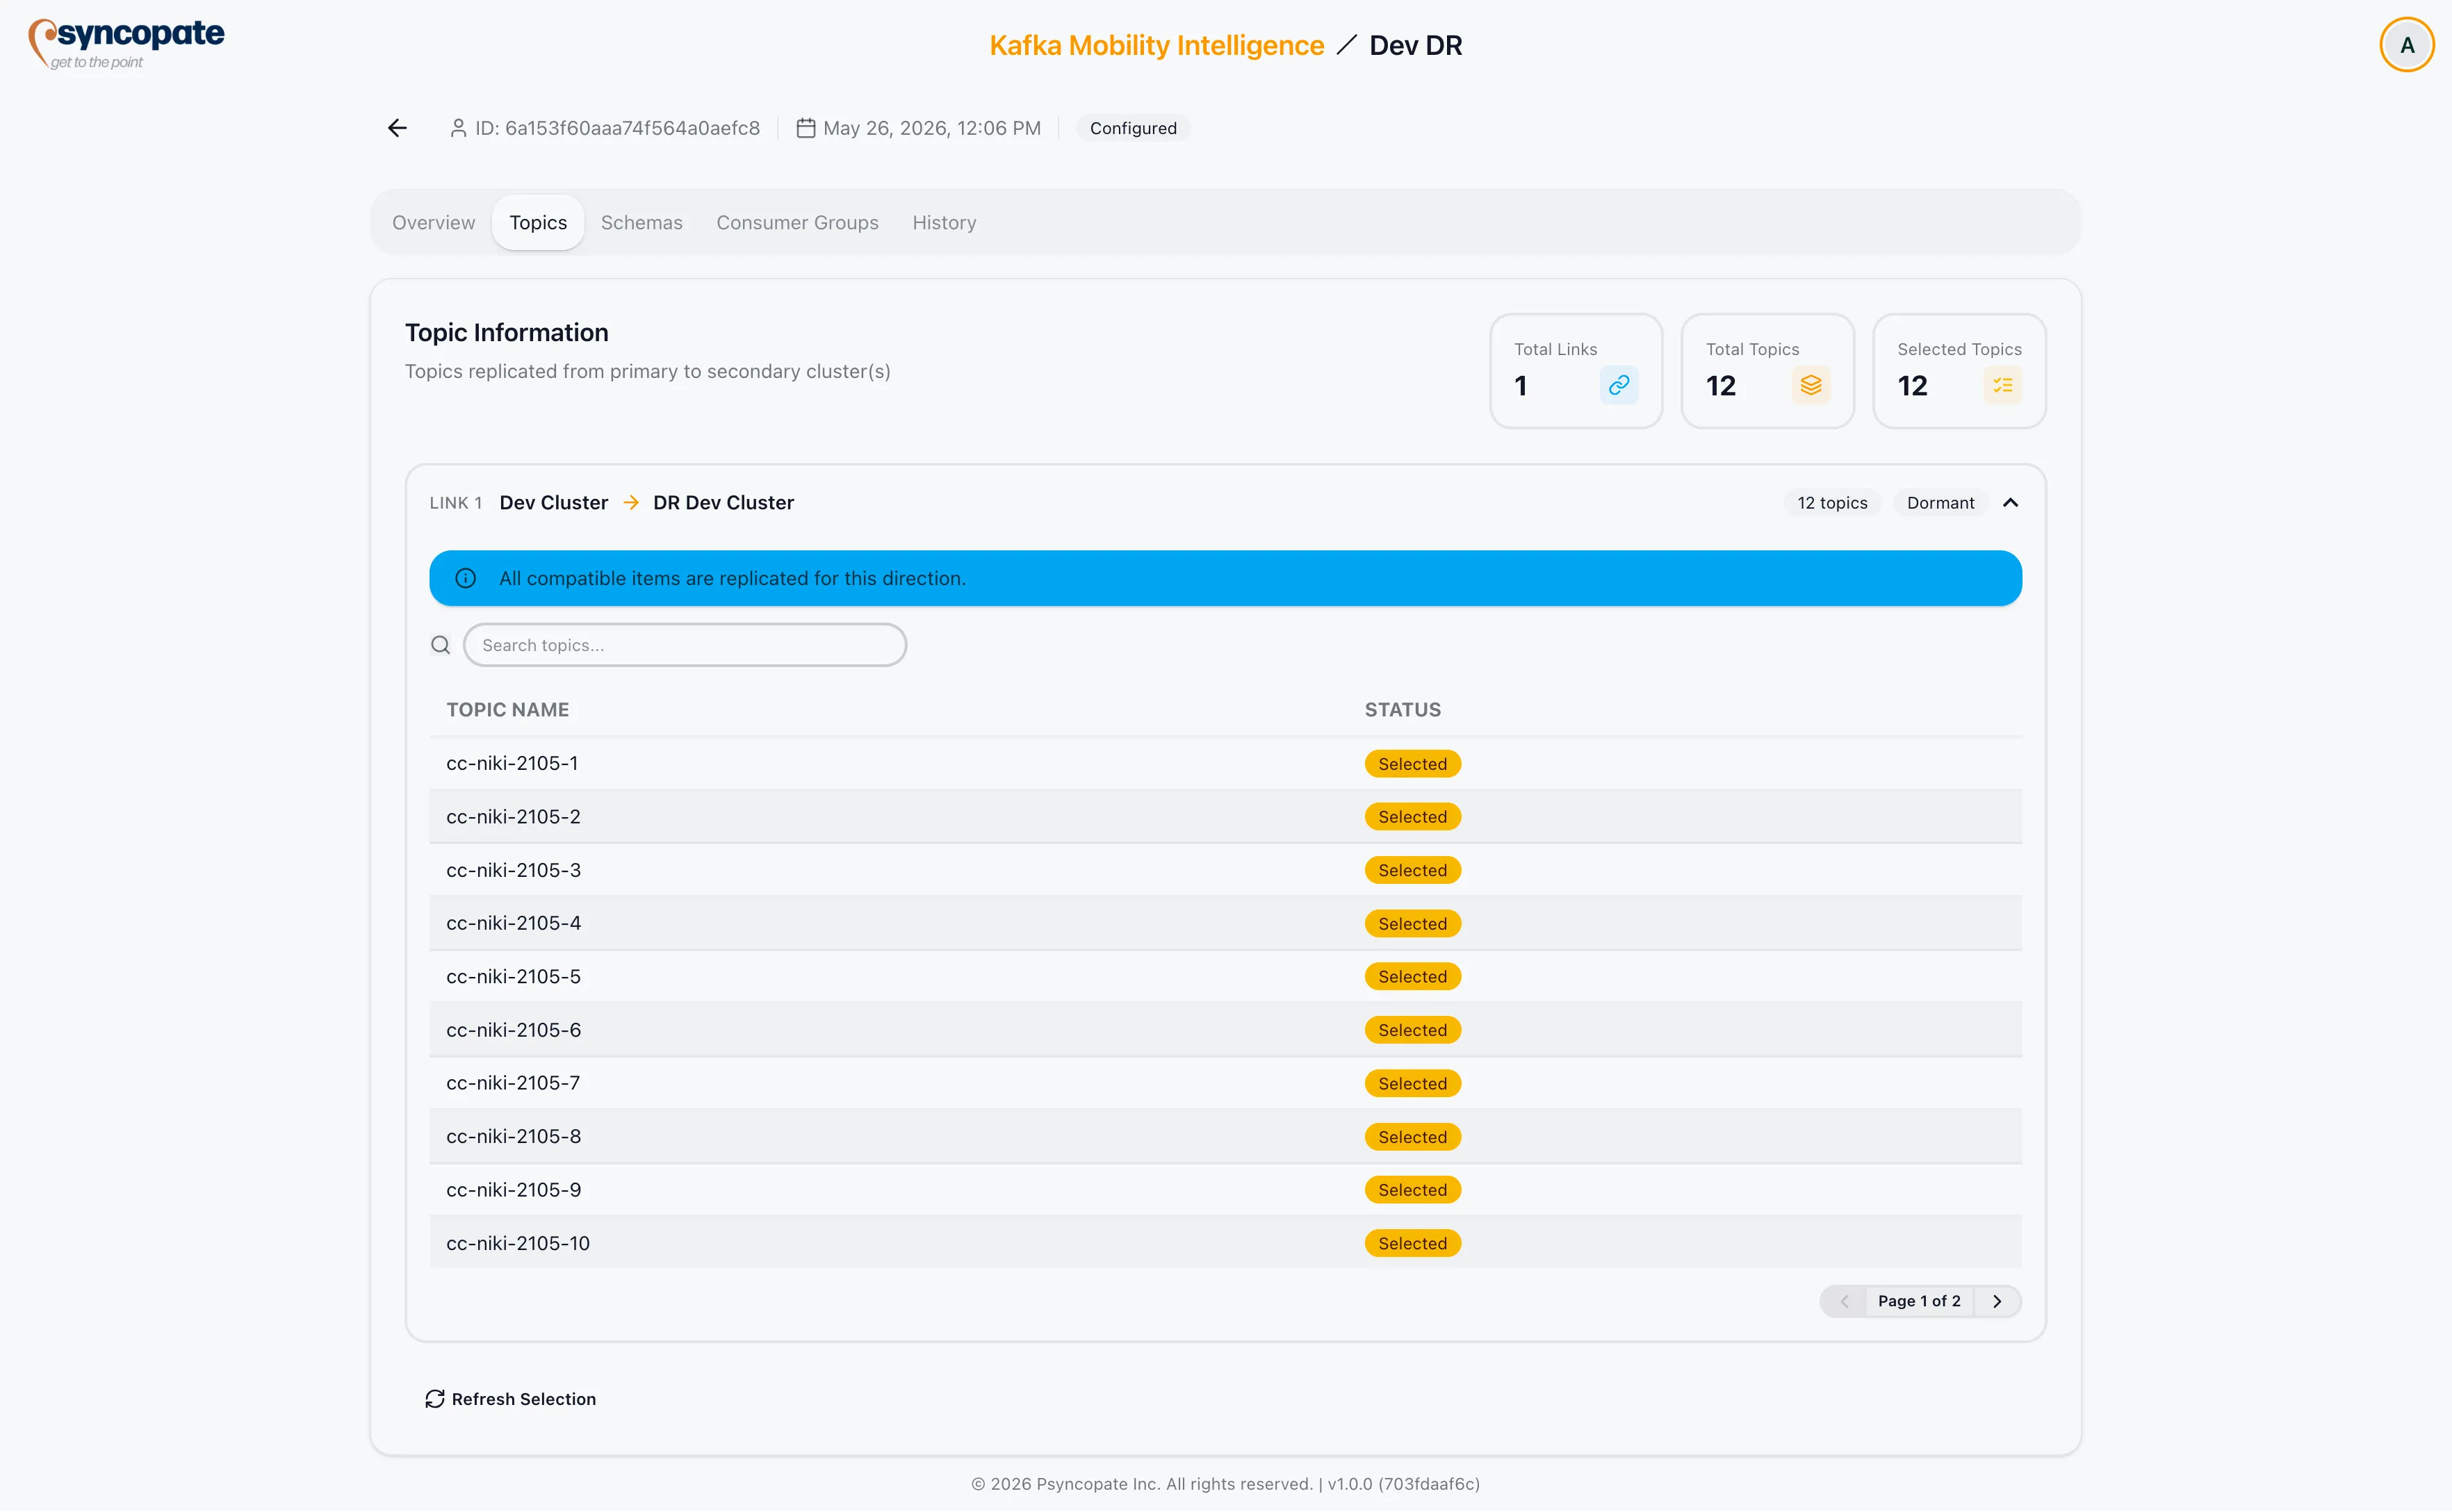2452x1512 pixels.
Task: Open the Overview tab
Action: point(433,222)
